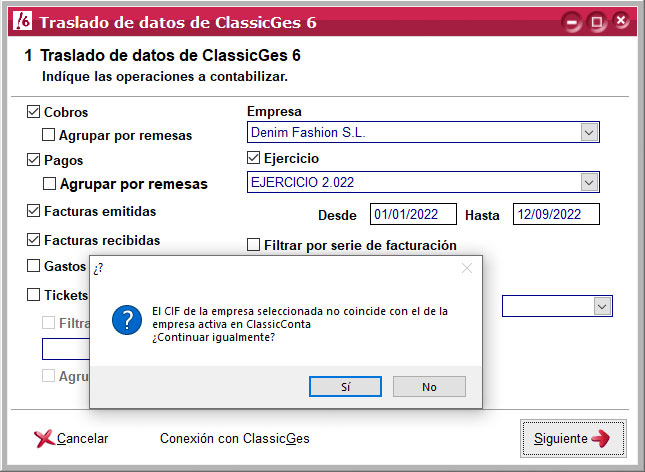Viewport: 645px width, 472px height.
Task: Enable Agrupar por remesas under Pagos
Action: 49,184
